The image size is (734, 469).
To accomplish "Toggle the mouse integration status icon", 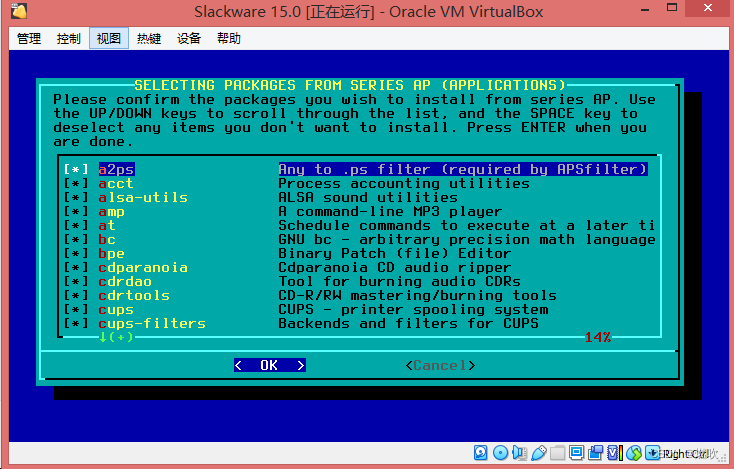I will click(x=634, y=453).
